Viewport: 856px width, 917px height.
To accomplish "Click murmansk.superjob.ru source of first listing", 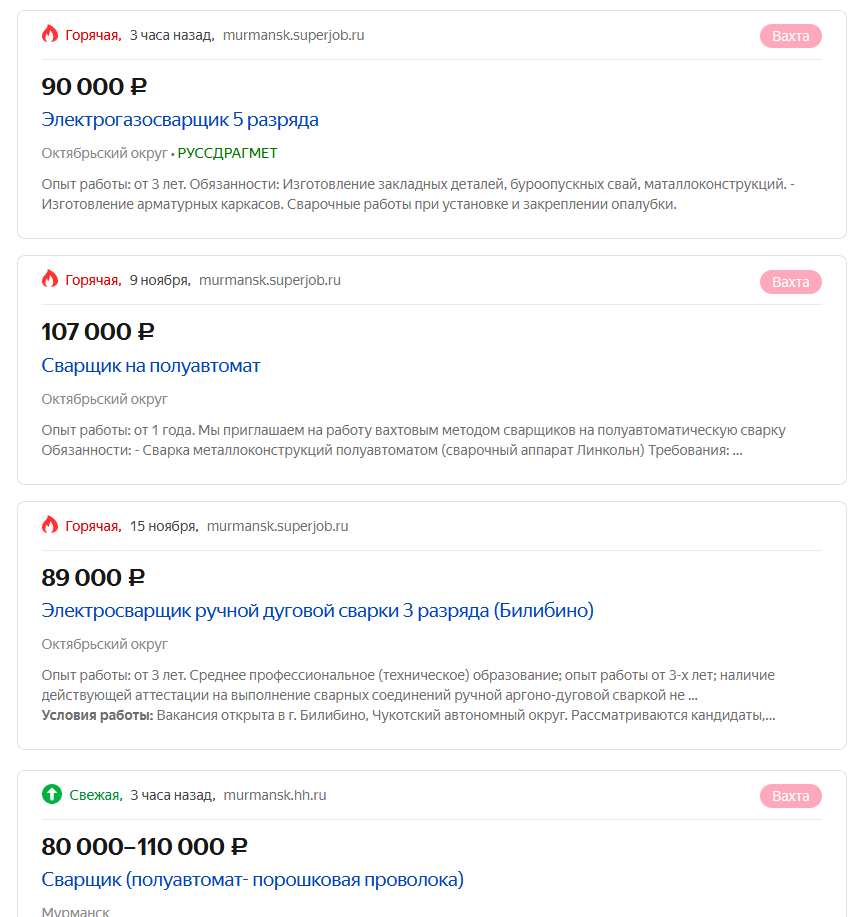I will click(294, 35).
